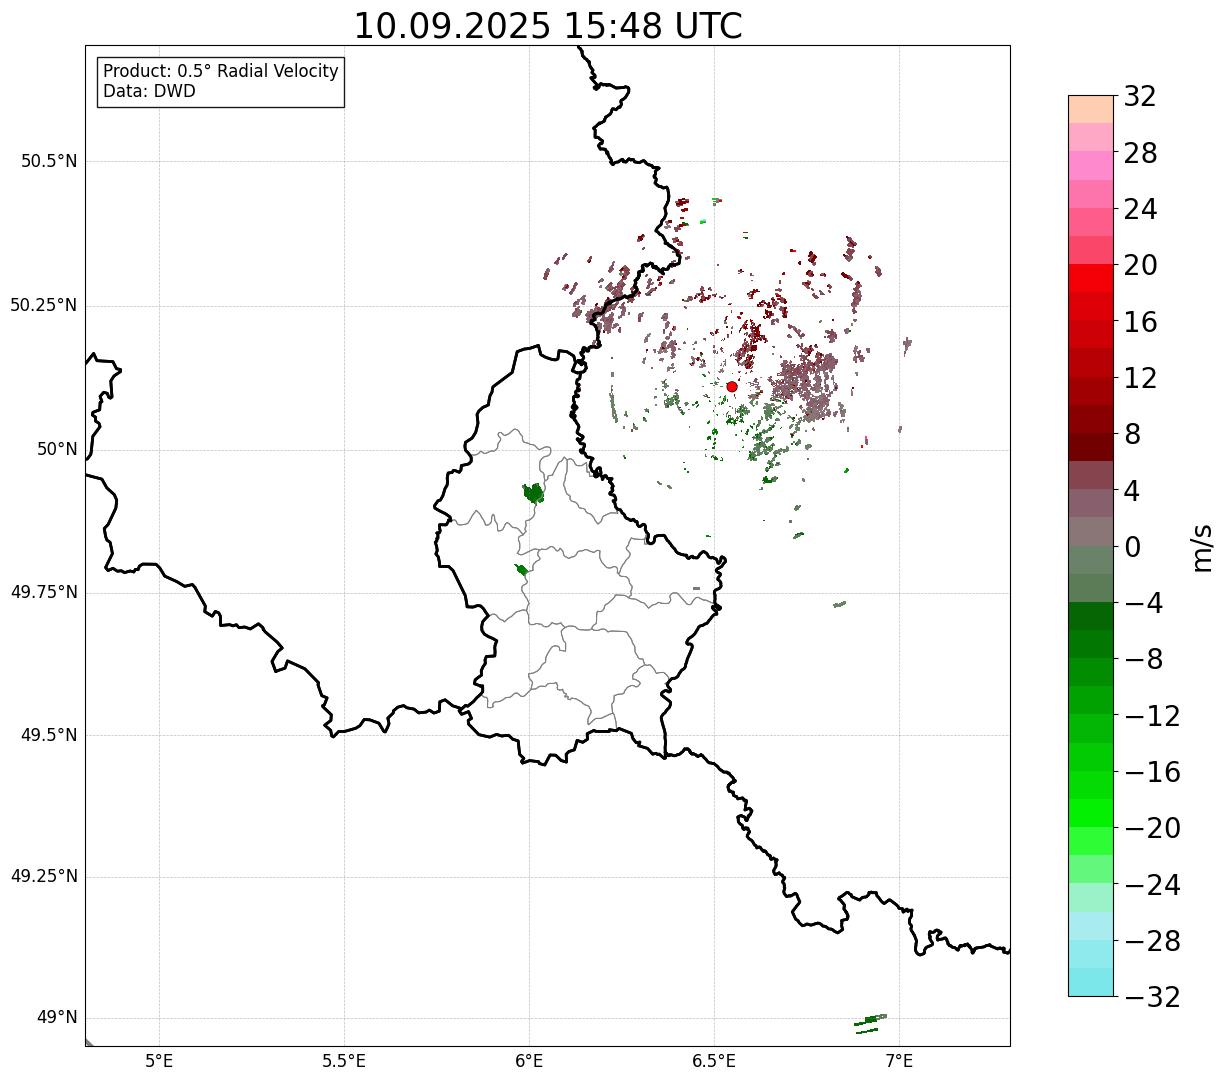
Task: Click the colorbar value −28
Action: point(1152,941)
